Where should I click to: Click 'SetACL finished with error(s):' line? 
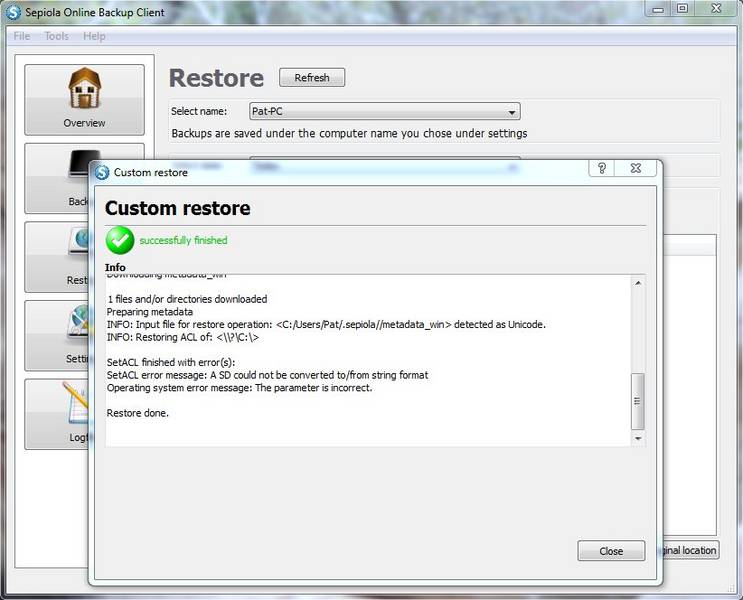(x=171, y=362)
